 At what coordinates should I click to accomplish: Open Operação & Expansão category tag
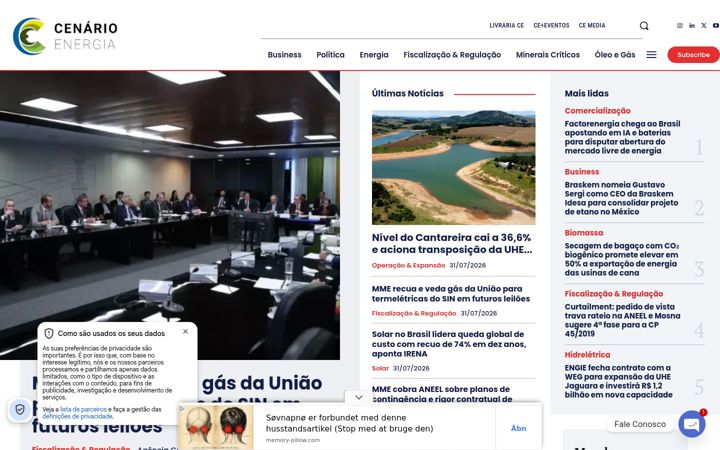pyautogui.click(x=408, y=265)
